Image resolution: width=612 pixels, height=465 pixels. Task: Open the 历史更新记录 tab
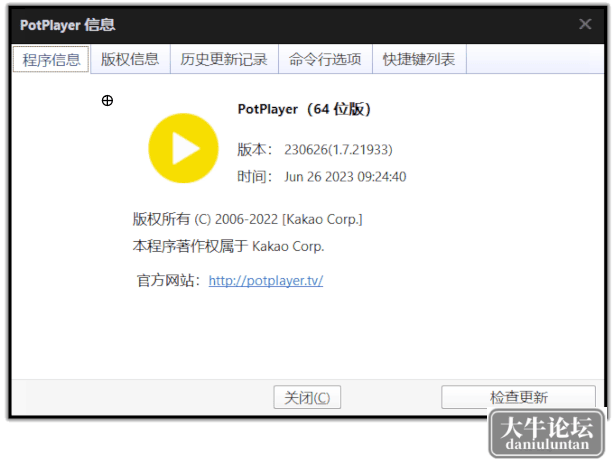224,59
